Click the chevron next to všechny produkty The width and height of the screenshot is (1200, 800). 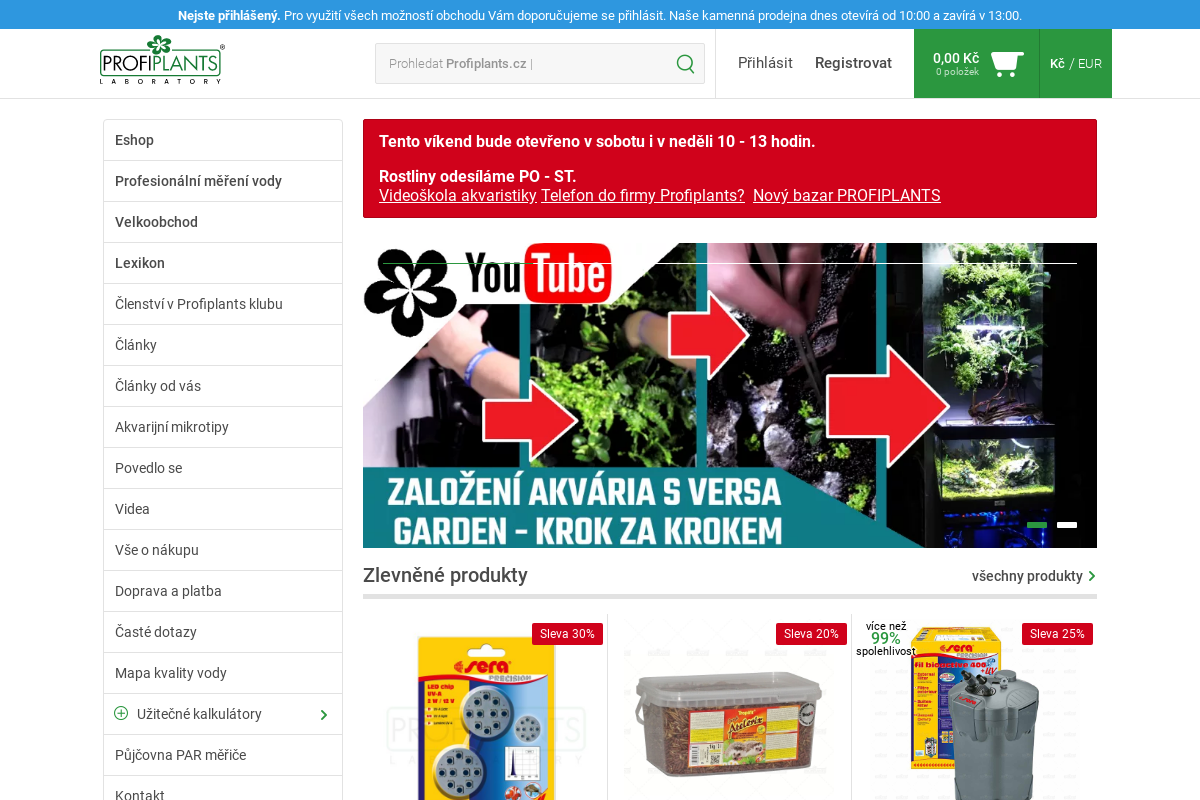pos(1093,576)
